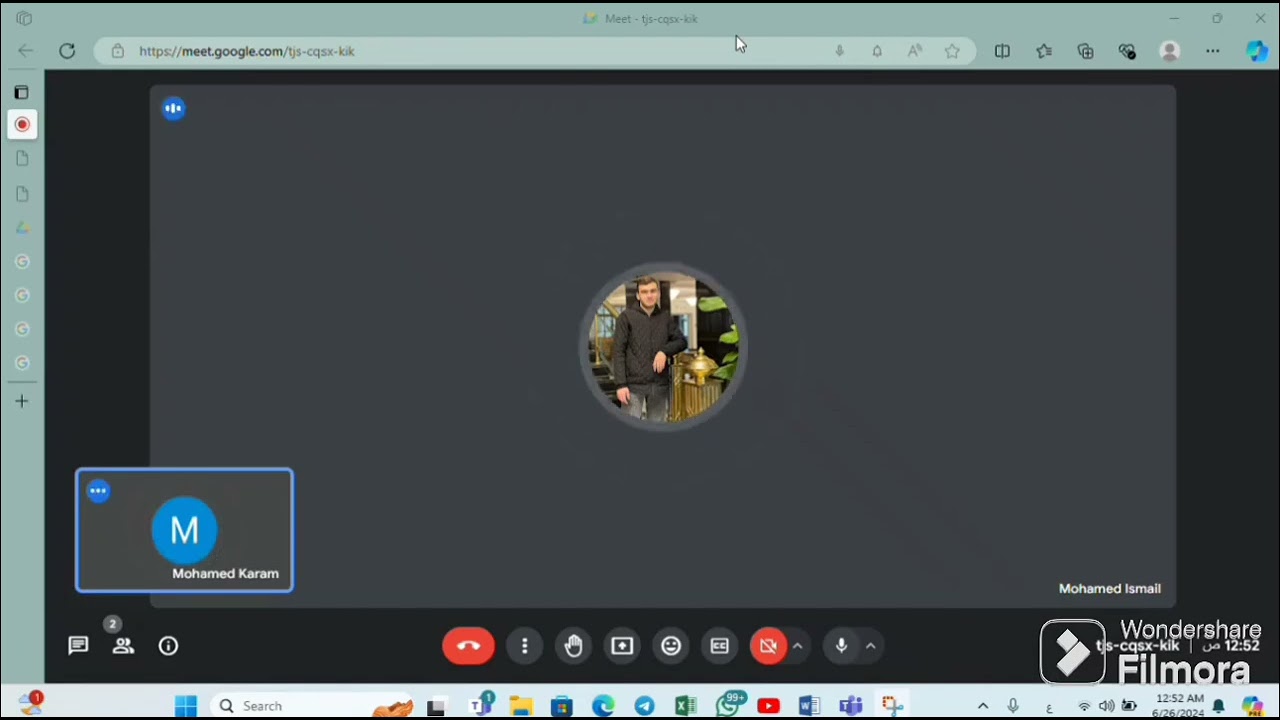Add this page to favorites star
Viewport: 1280px width, 720px height.
coord(952,51)
